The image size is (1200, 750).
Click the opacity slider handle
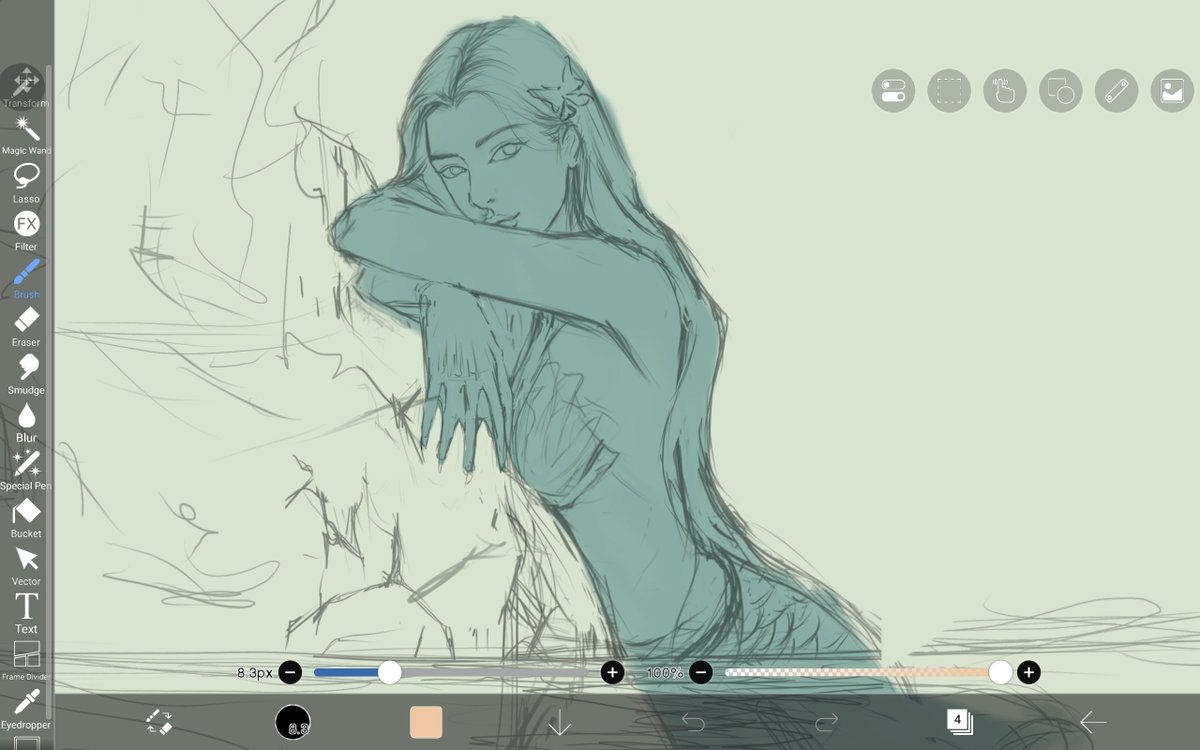coord(1000,673)
